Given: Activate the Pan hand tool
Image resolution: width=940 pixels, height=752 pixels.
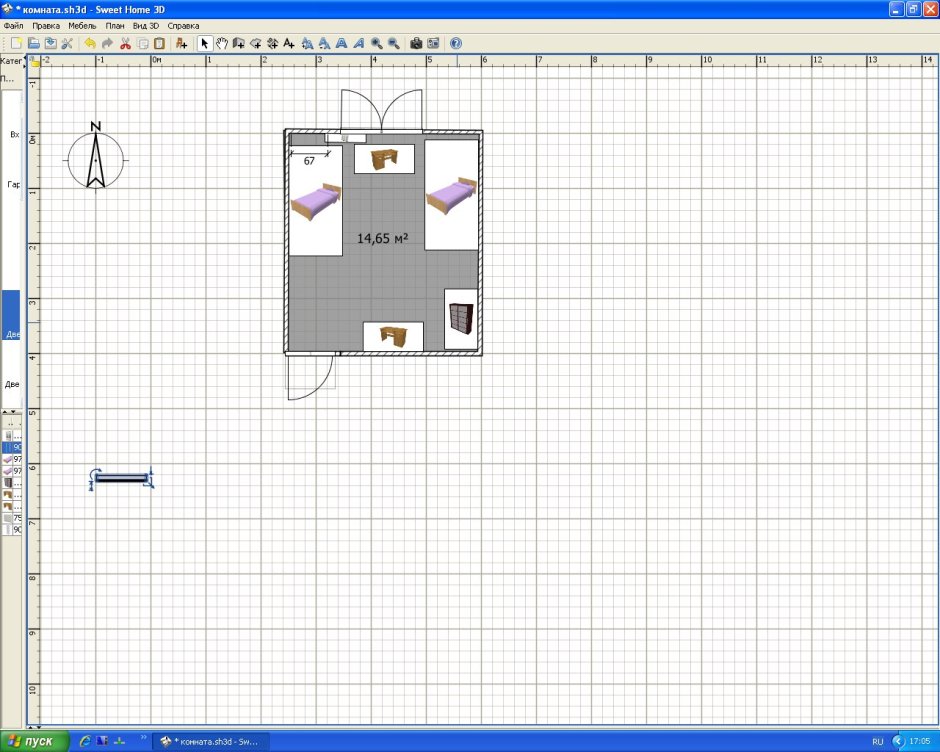Looking at the screenshot, I should pyautogui.click(x=222, y=43).
